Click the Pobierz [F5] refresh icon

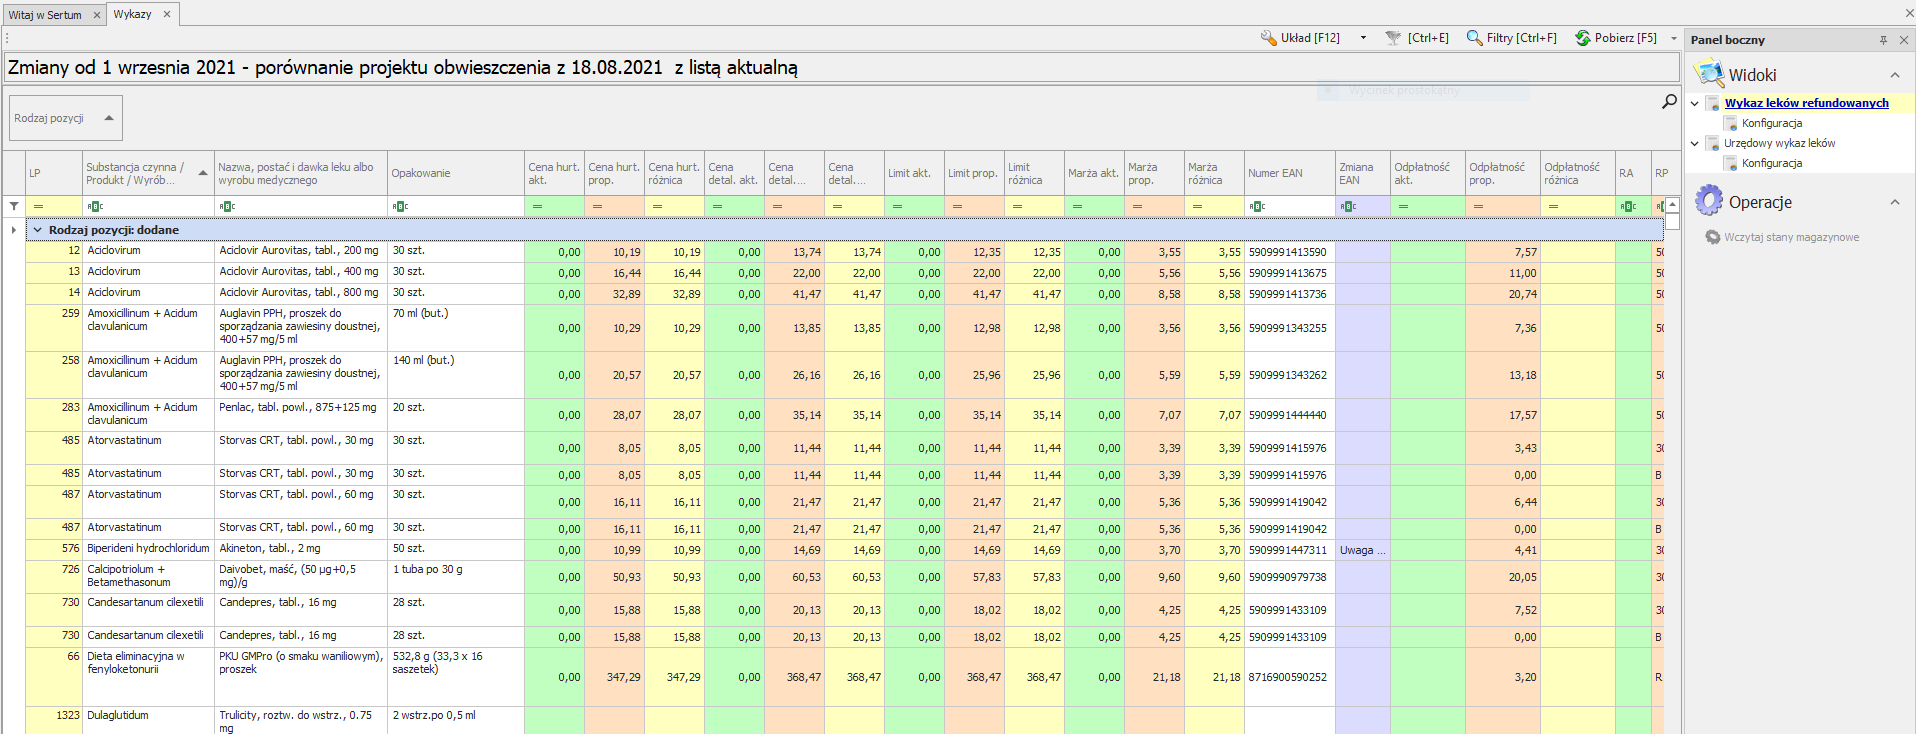1582,38
